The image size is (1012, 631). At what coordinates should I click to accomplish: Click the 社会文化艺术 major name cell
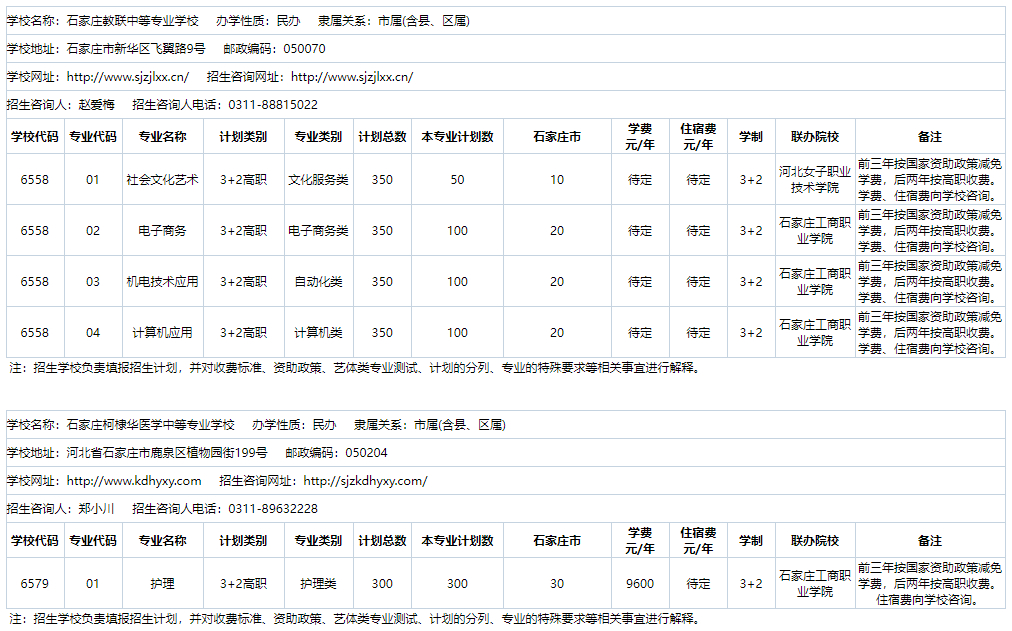162,180
